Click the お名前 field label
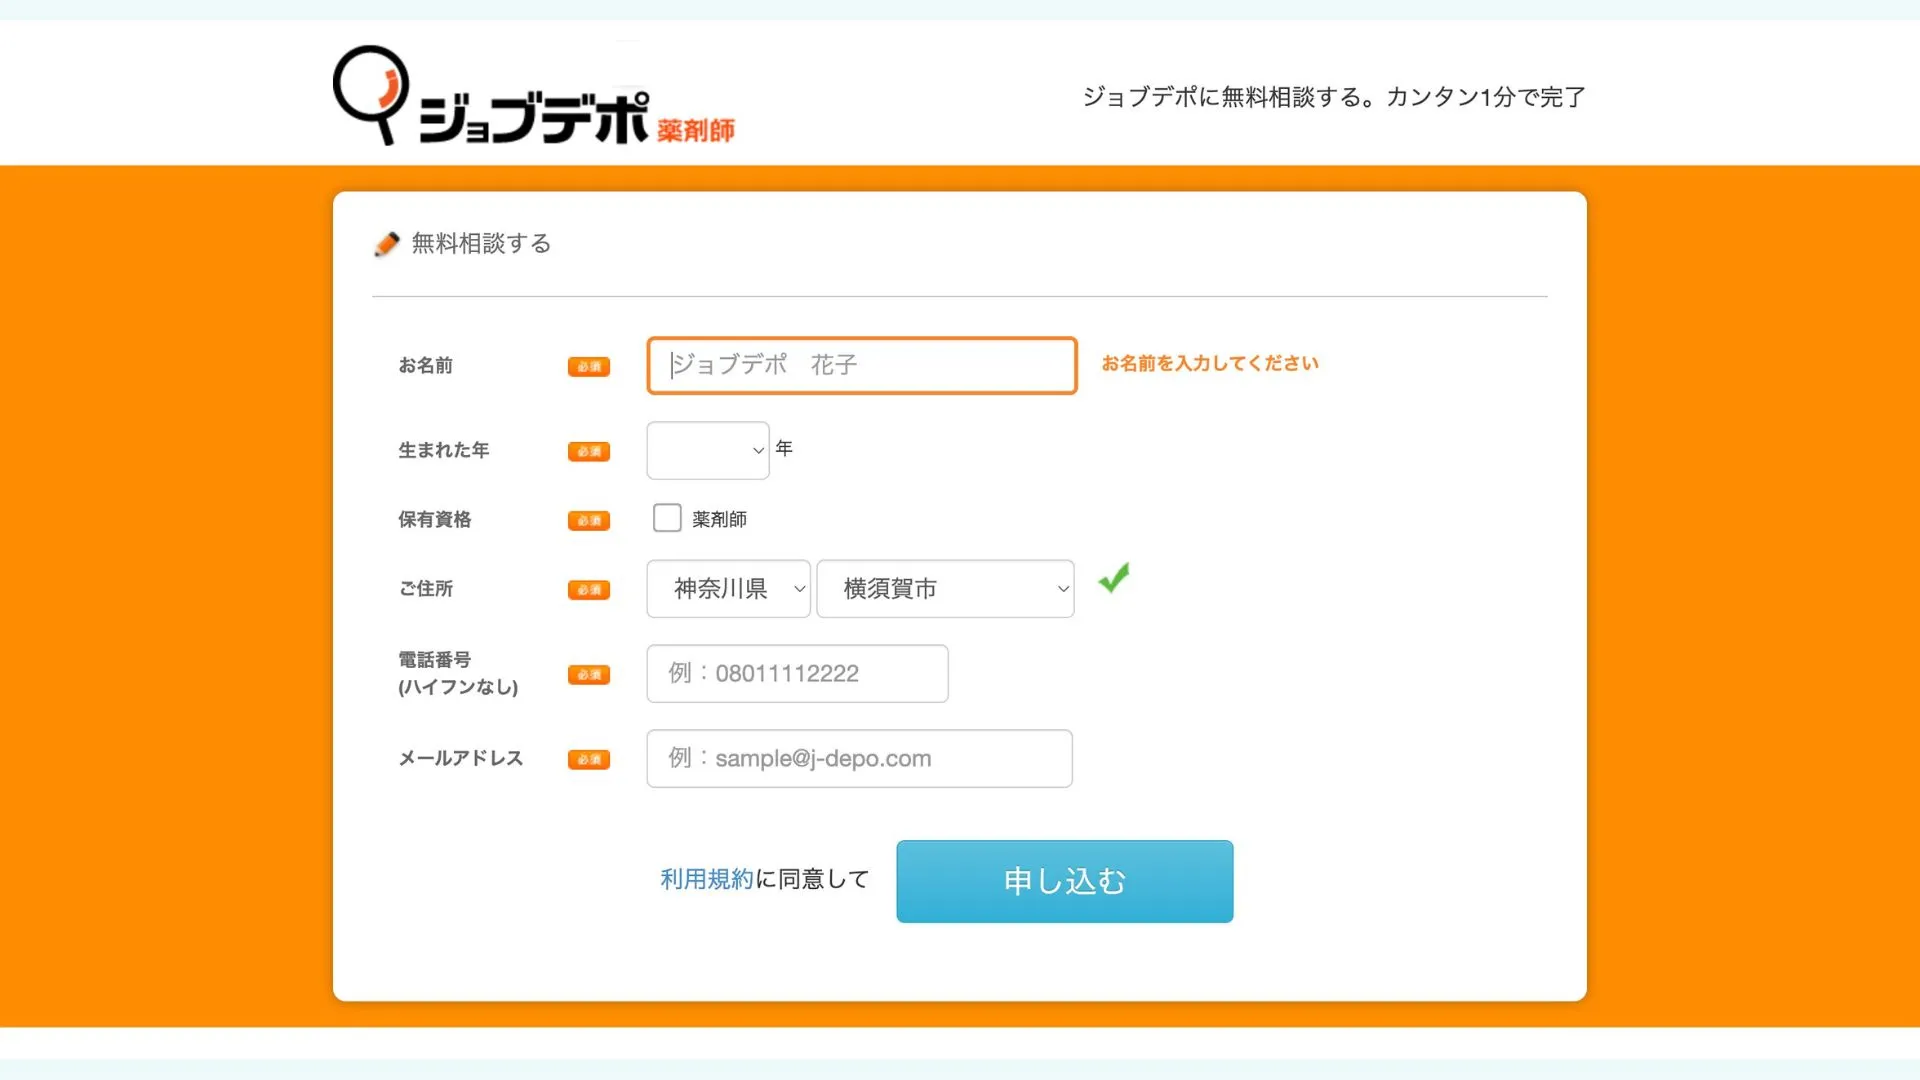The height and width of the screenshot is (1080, 1920). (426, 366)
